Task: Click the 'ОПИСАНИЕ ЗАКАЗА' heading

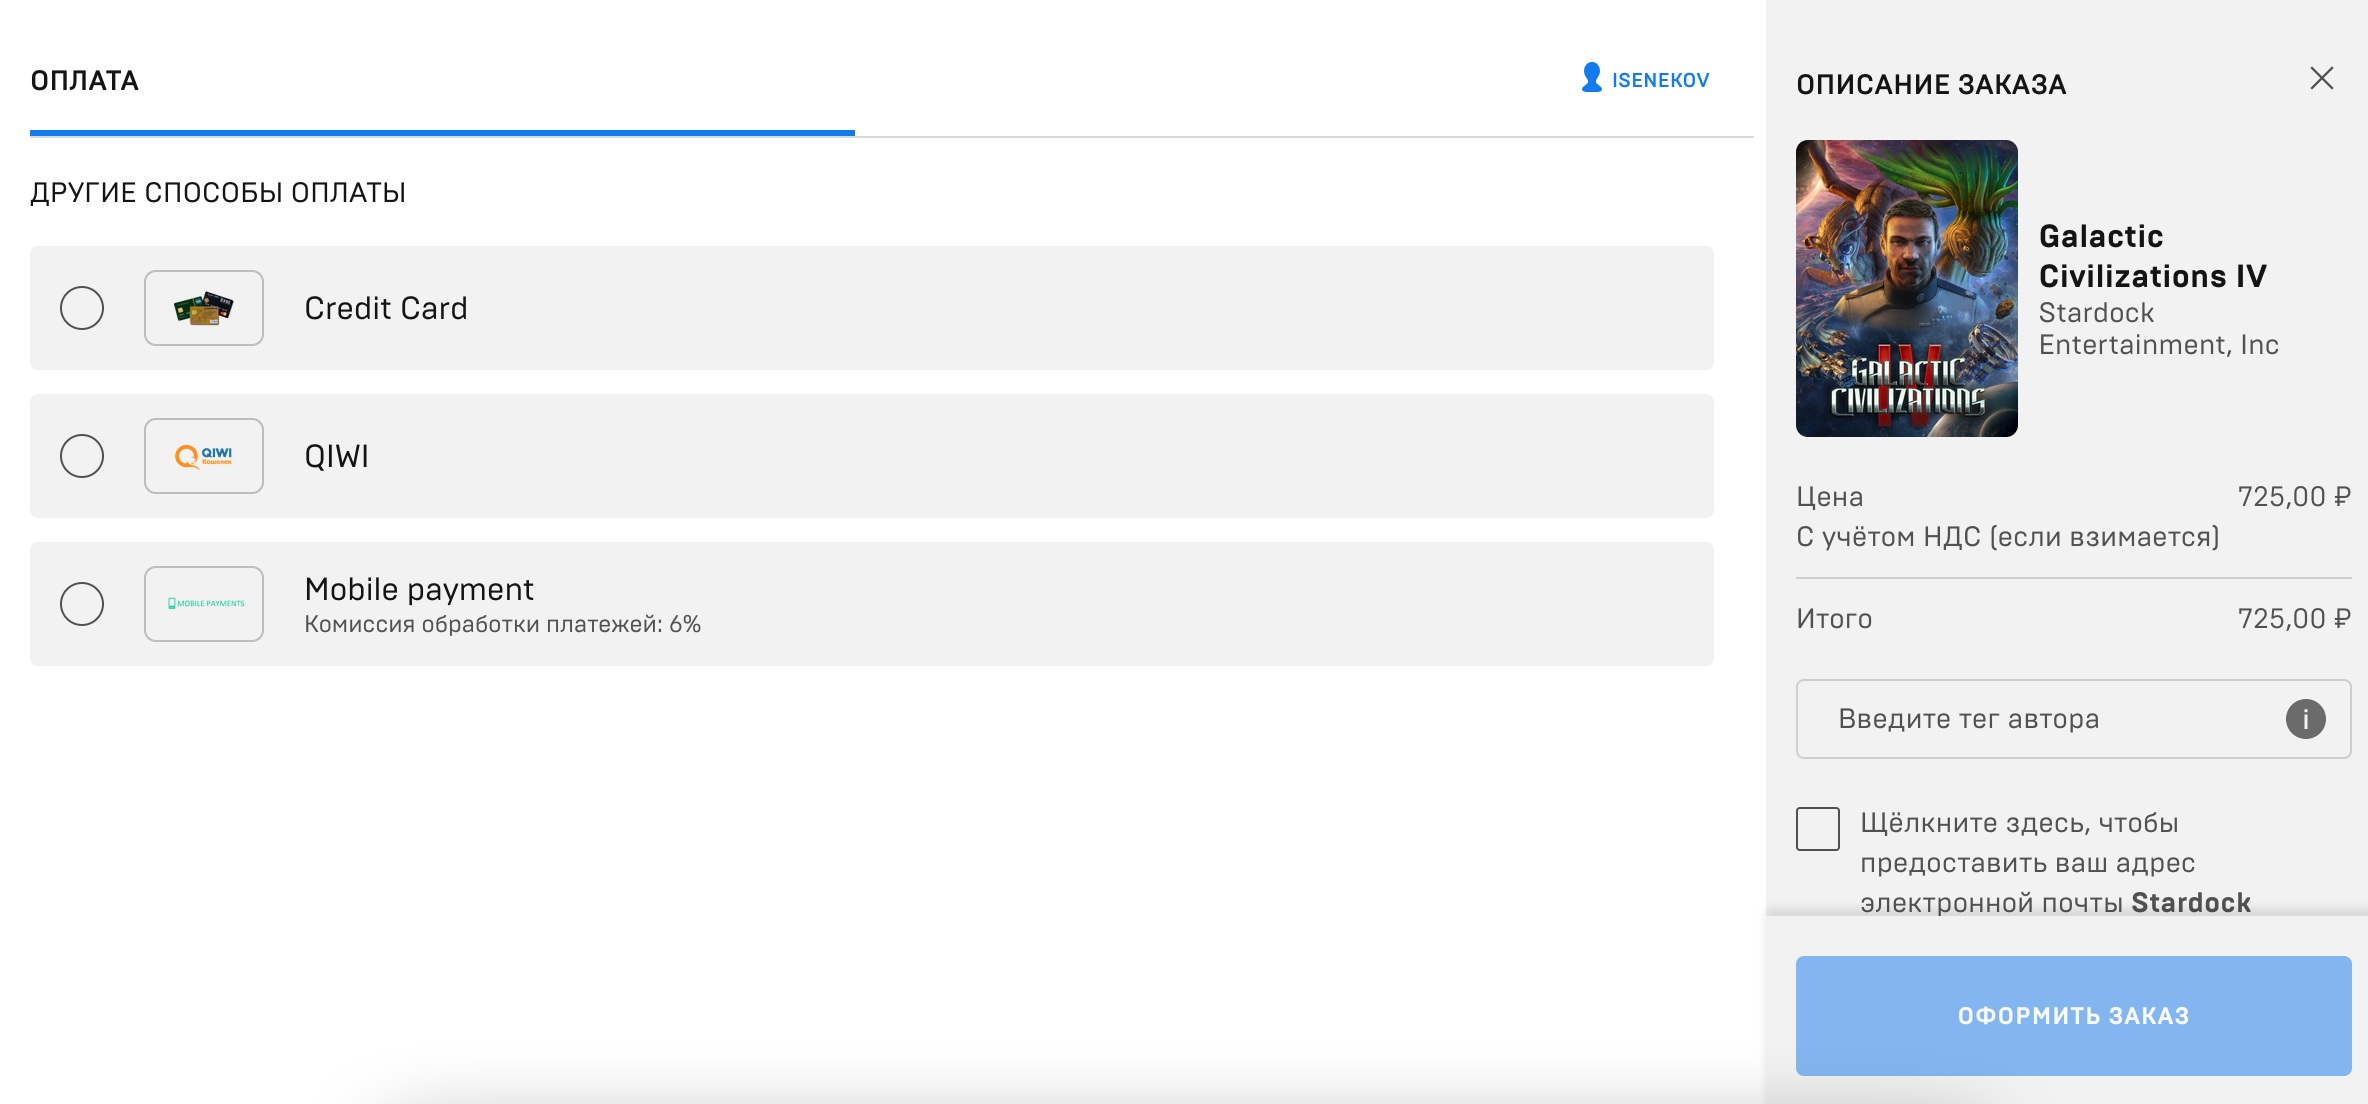Action: click(x=1931, y=85)
